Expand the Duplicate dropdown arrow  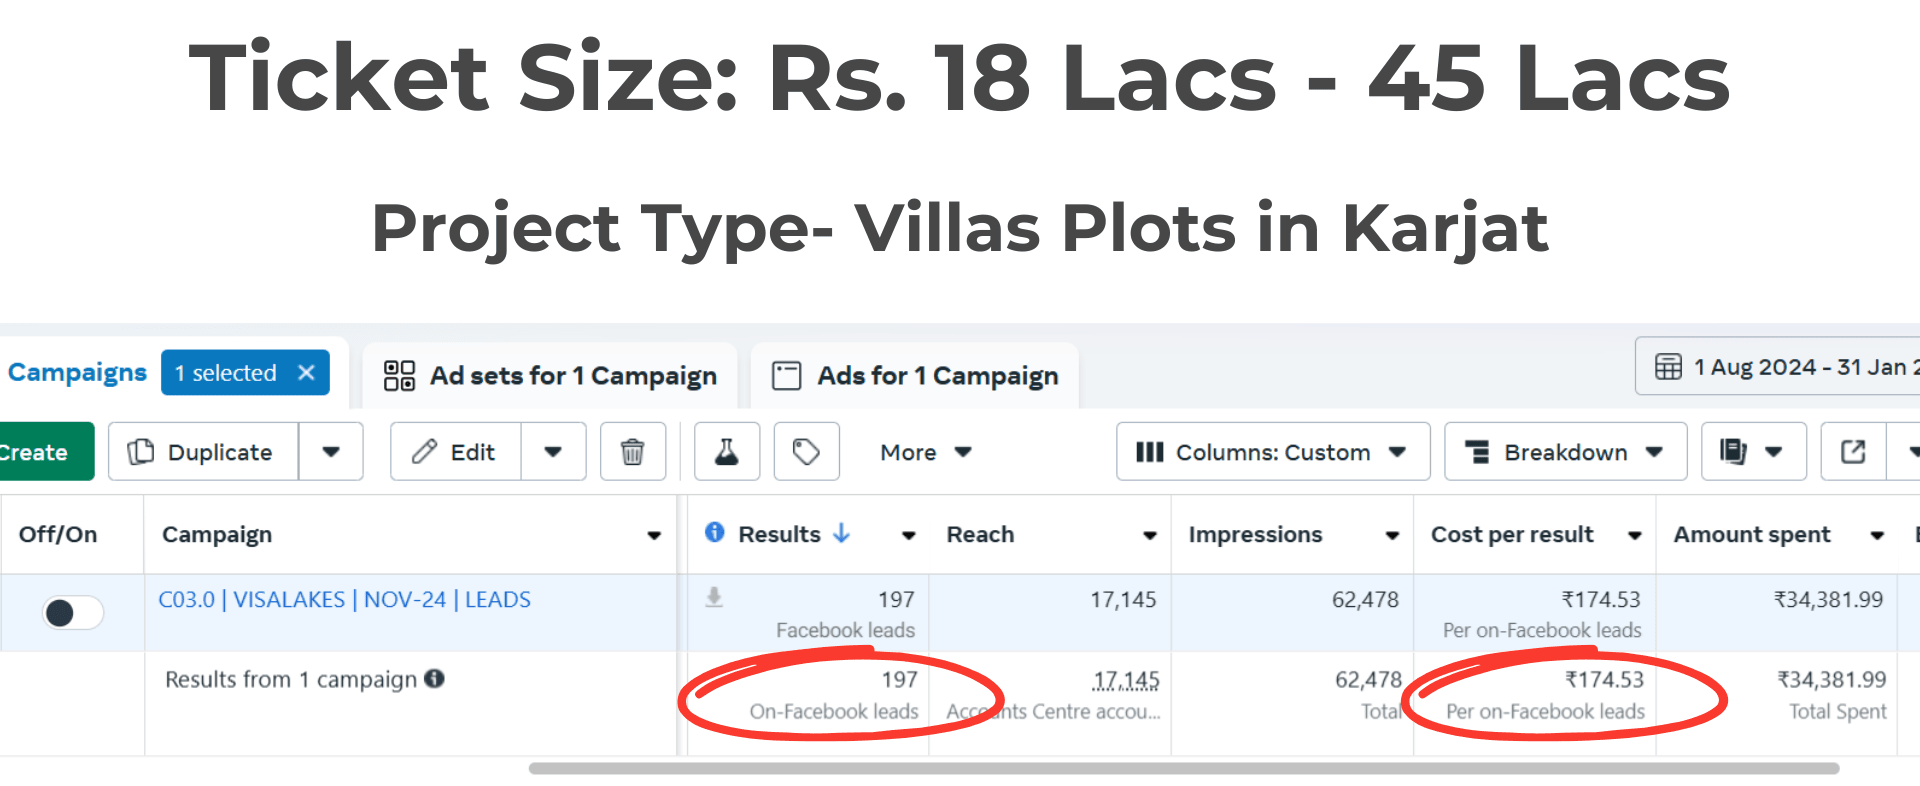(331, 452)
